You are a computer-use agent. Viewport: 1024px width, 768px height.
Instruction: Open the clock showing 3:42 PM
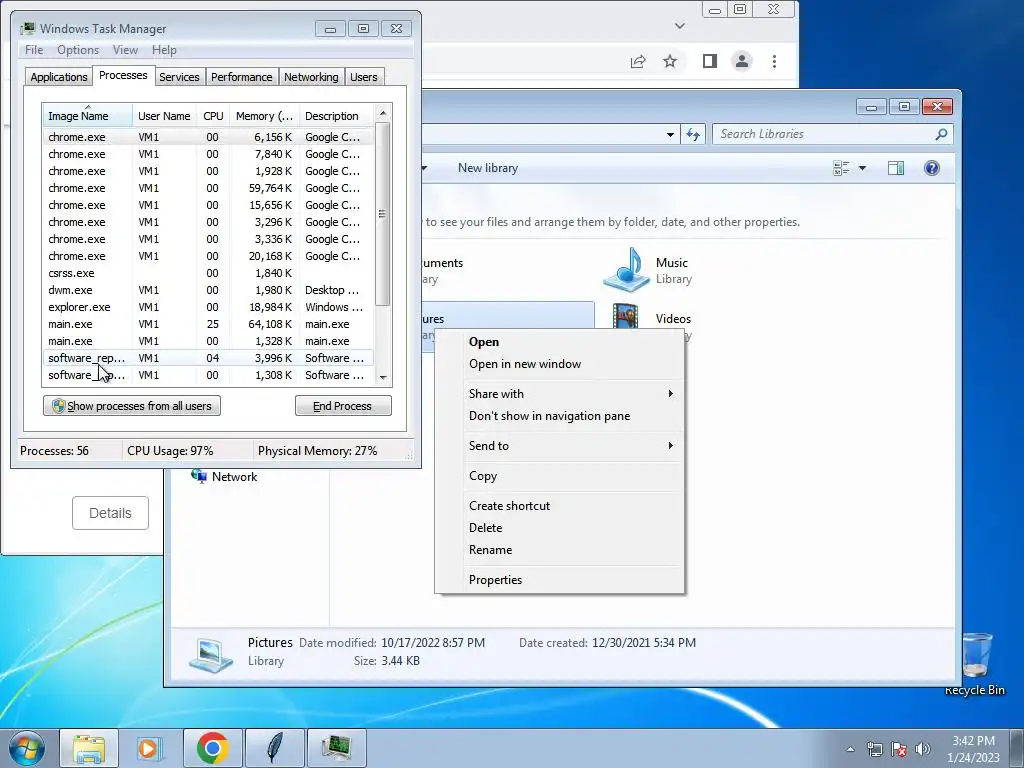(x=973, y=749)
